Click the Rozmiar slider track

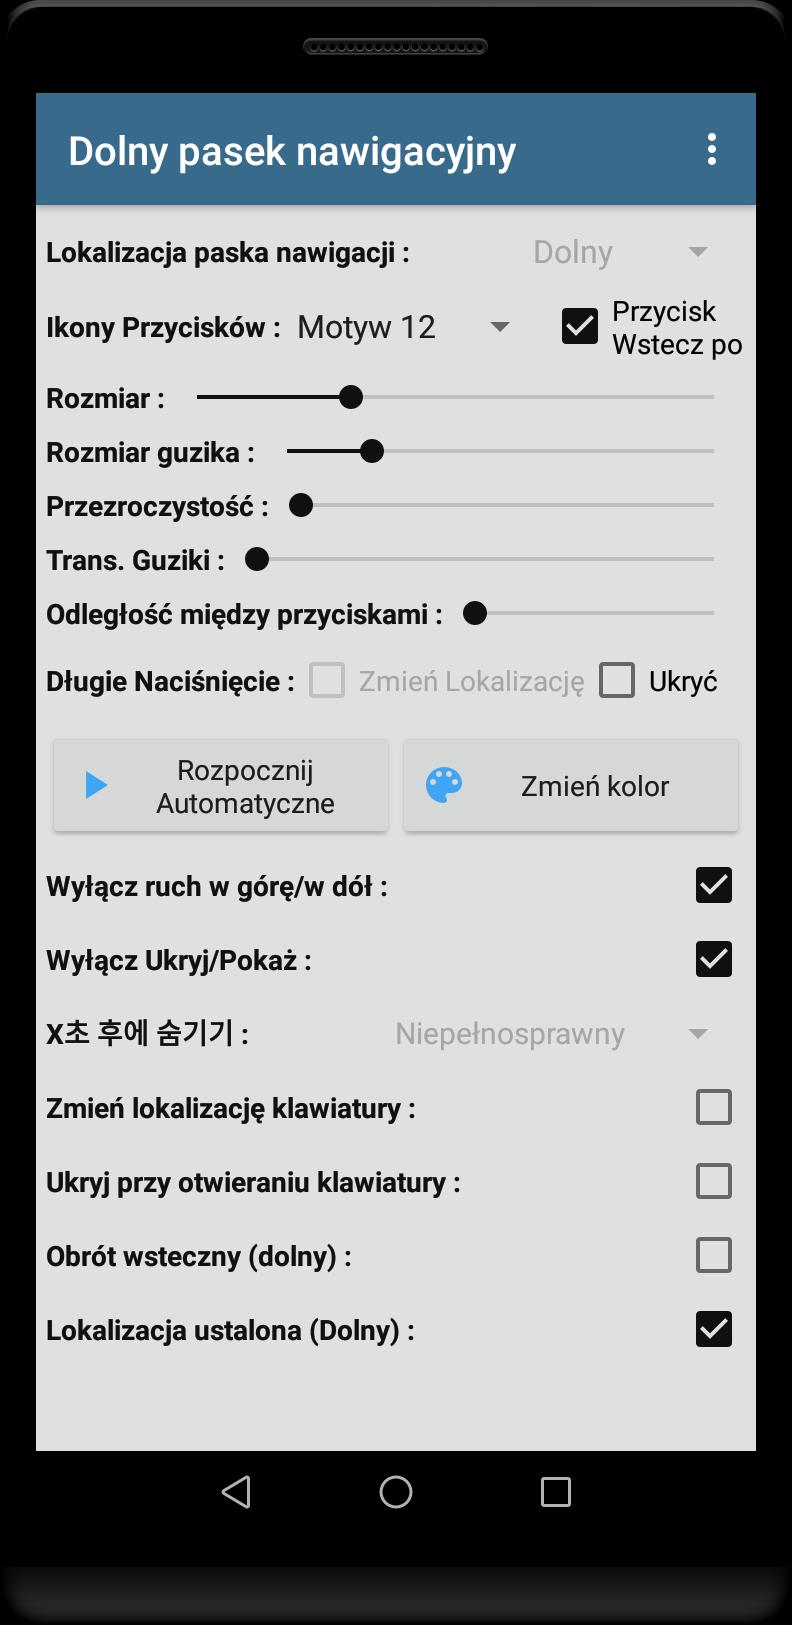click(455, 397)
